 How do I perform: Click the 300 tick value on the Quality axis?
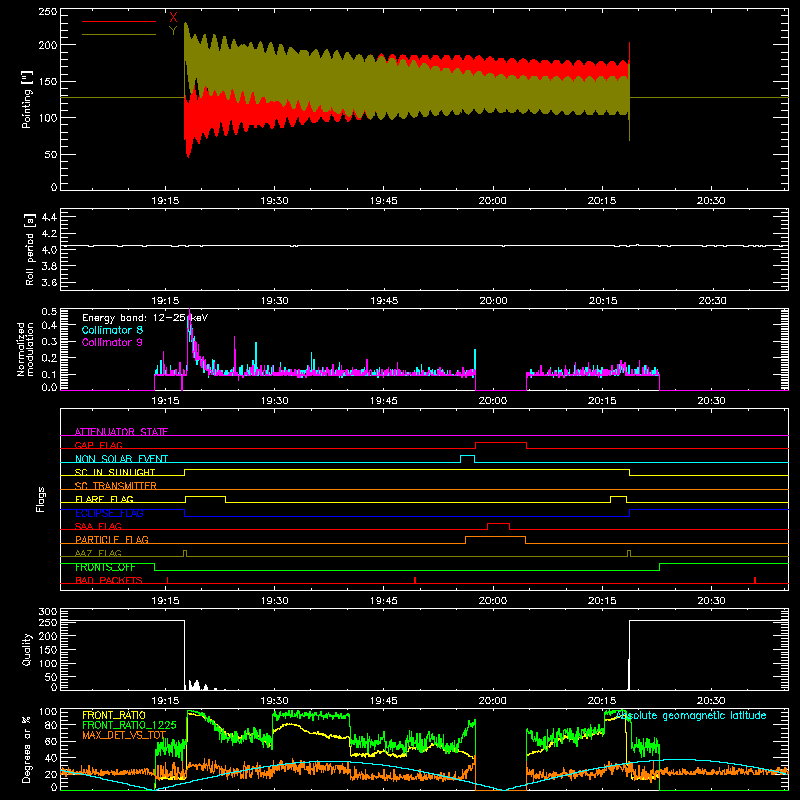pyautogui.click(x=48, y=612)
